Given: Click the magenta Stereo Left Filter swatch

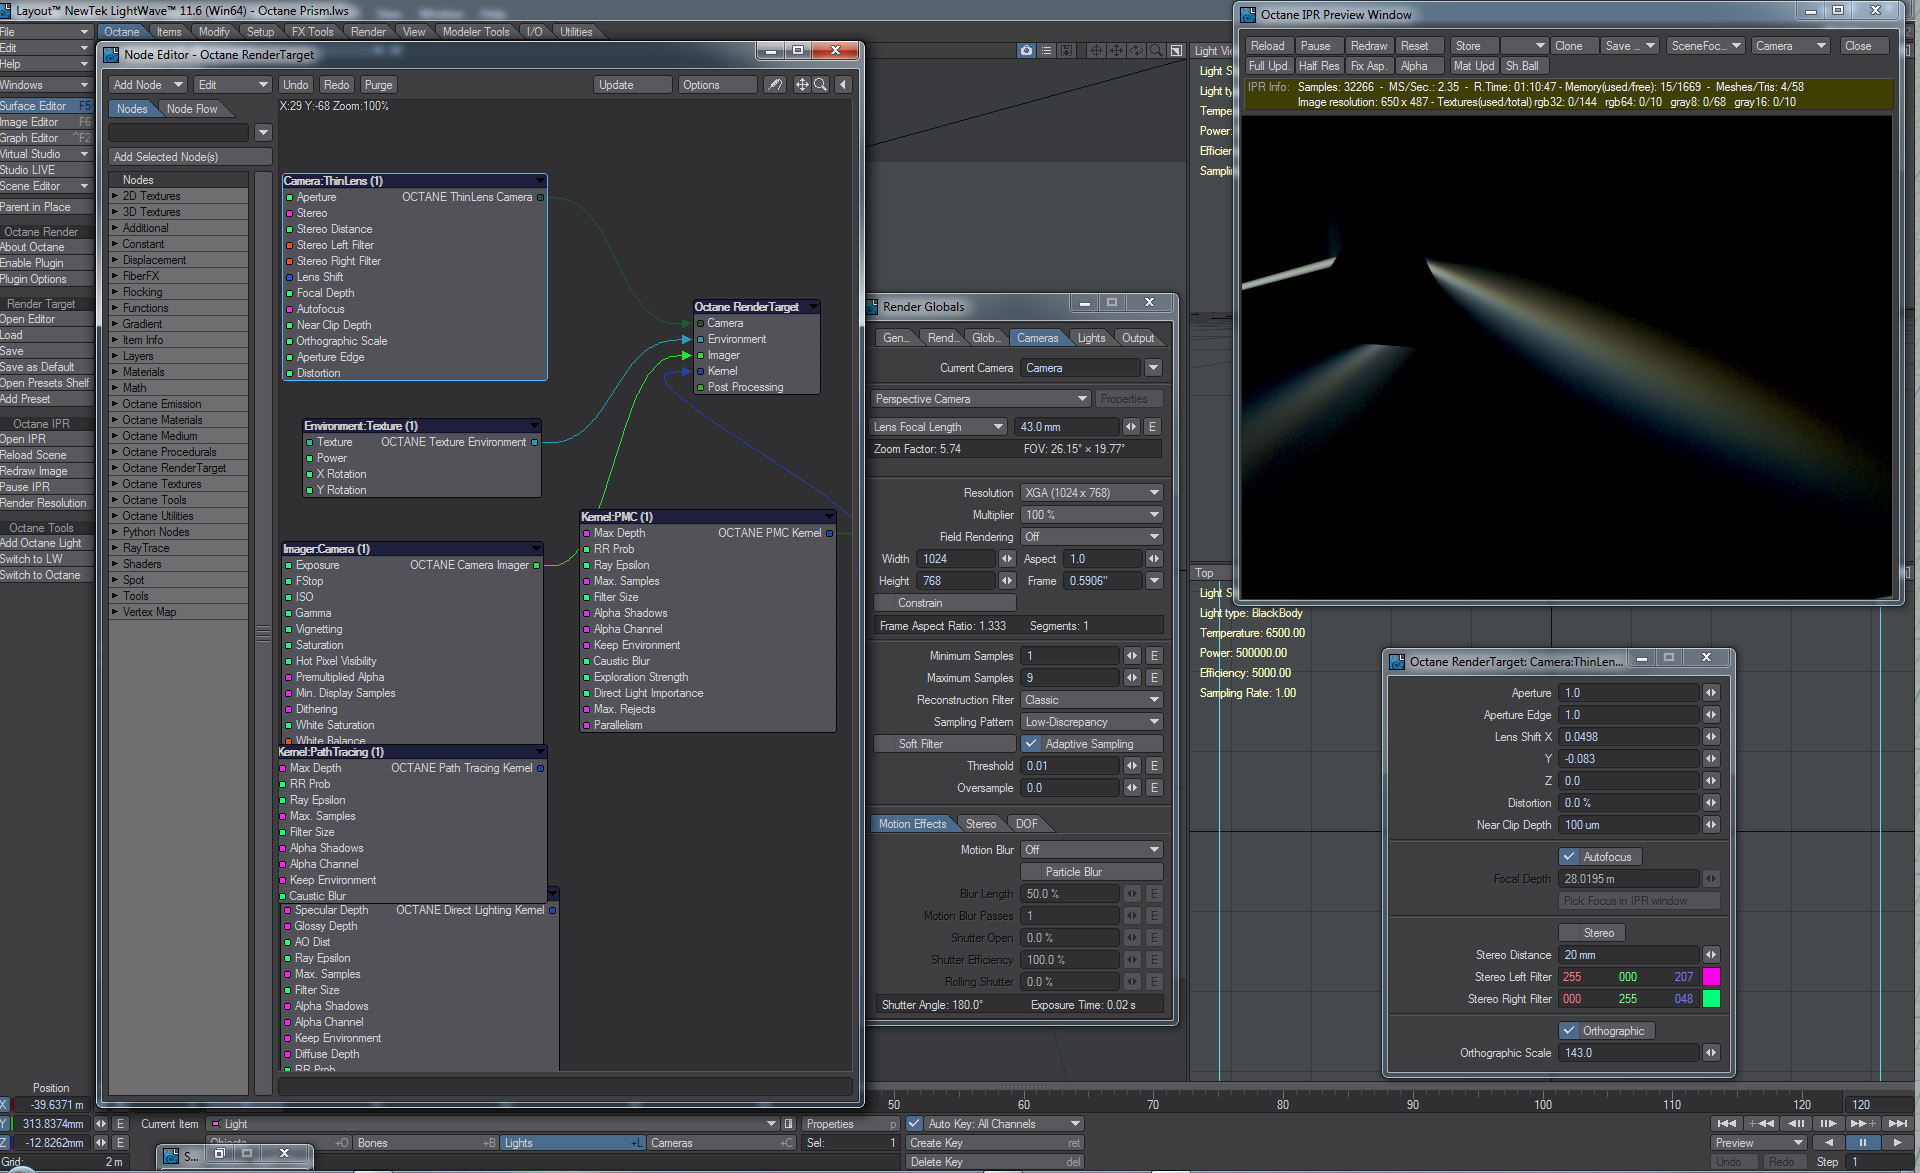Looking at the screenshot, I should pyautogui.click(x=1711, y=977).
